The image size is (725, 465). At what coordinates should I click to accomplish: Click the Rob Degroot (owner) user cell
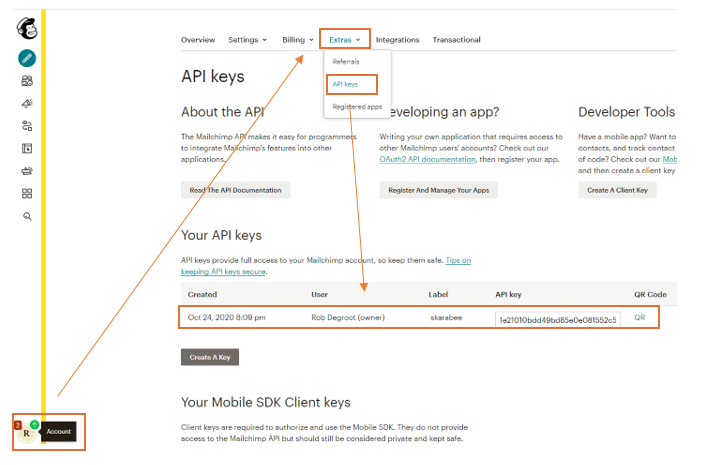pyautogui.click(x=348, y=318)
